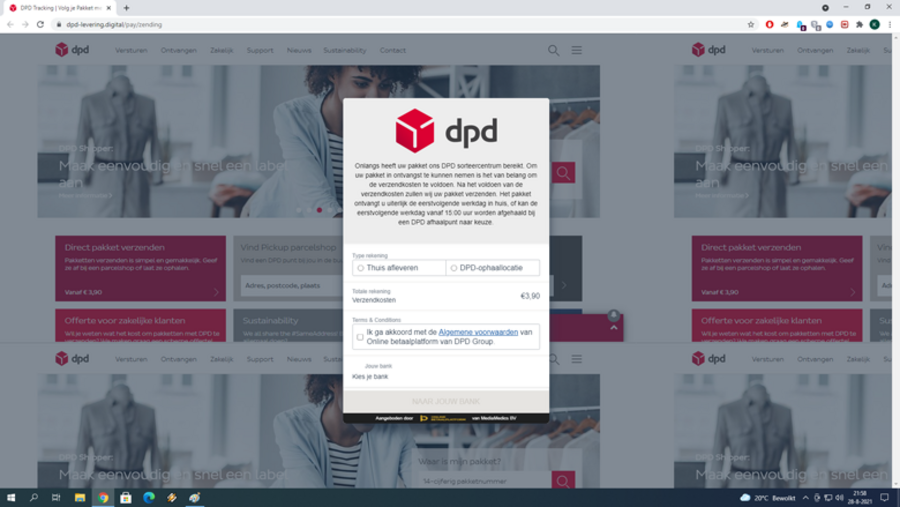
Task: Bookmark this page with the star icon
Action: (x=751, y=25)
